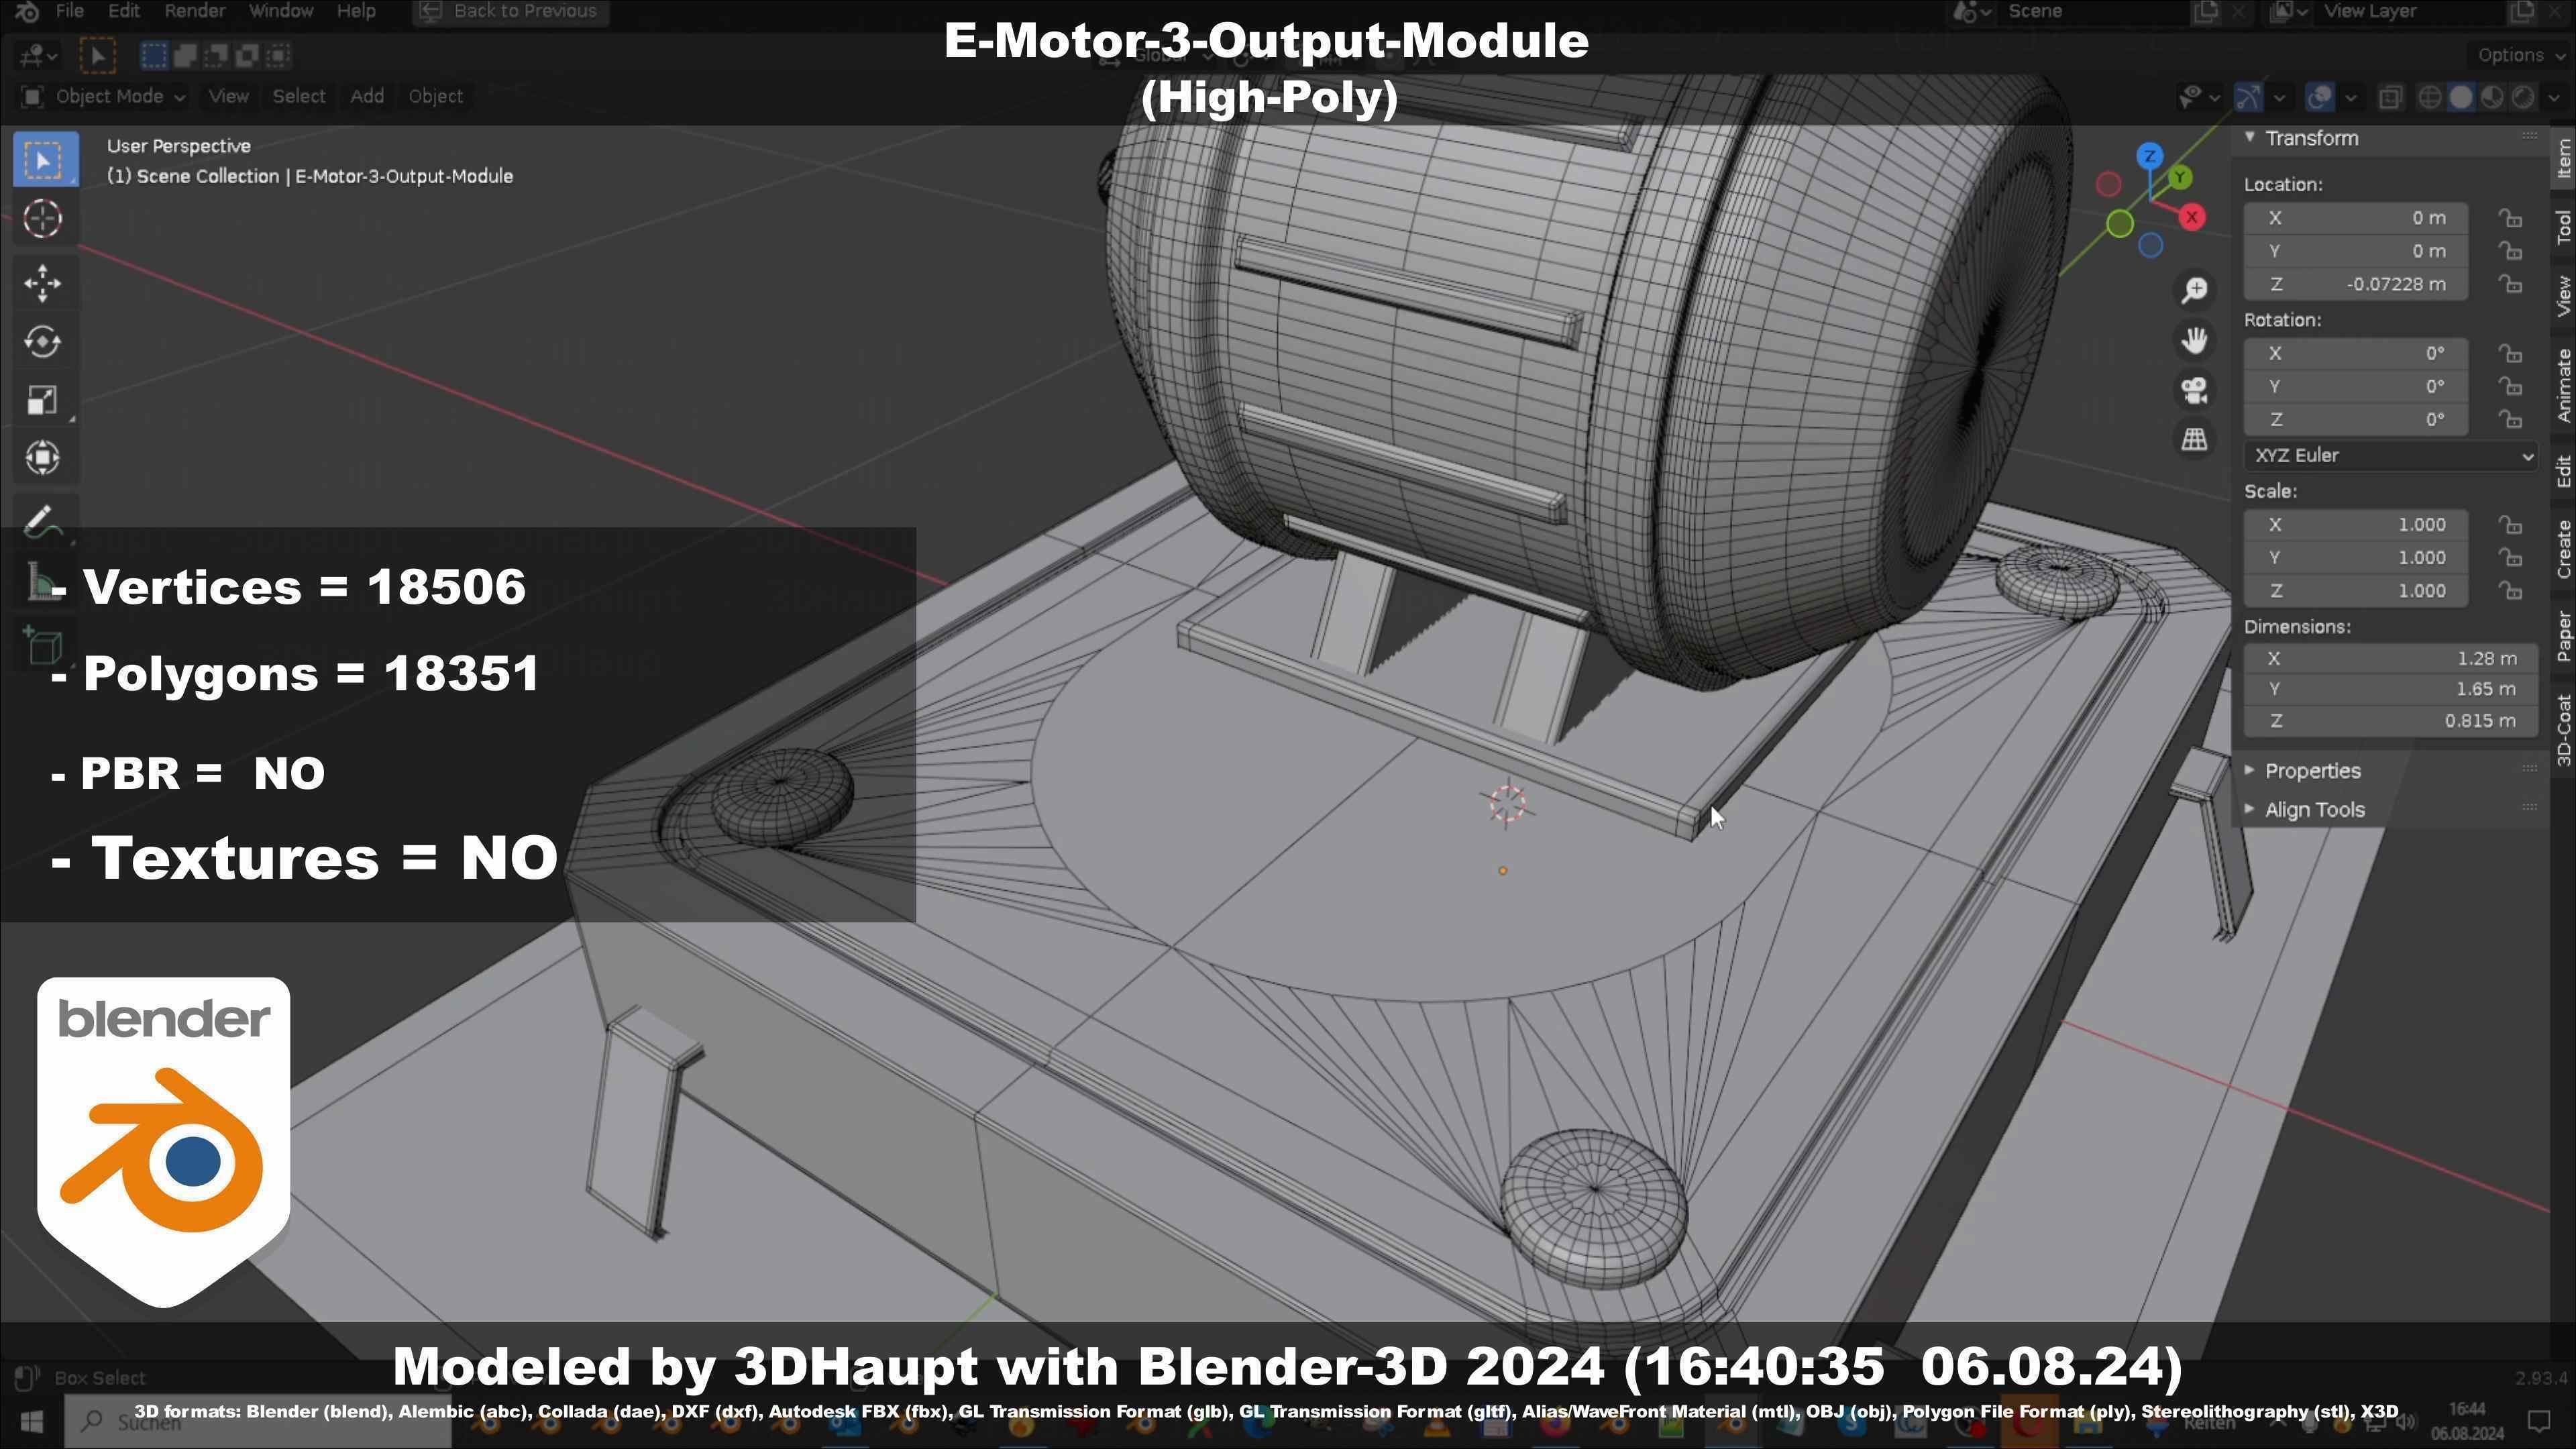
Task: Open the Render menu
Action: [x=194, y=11]
